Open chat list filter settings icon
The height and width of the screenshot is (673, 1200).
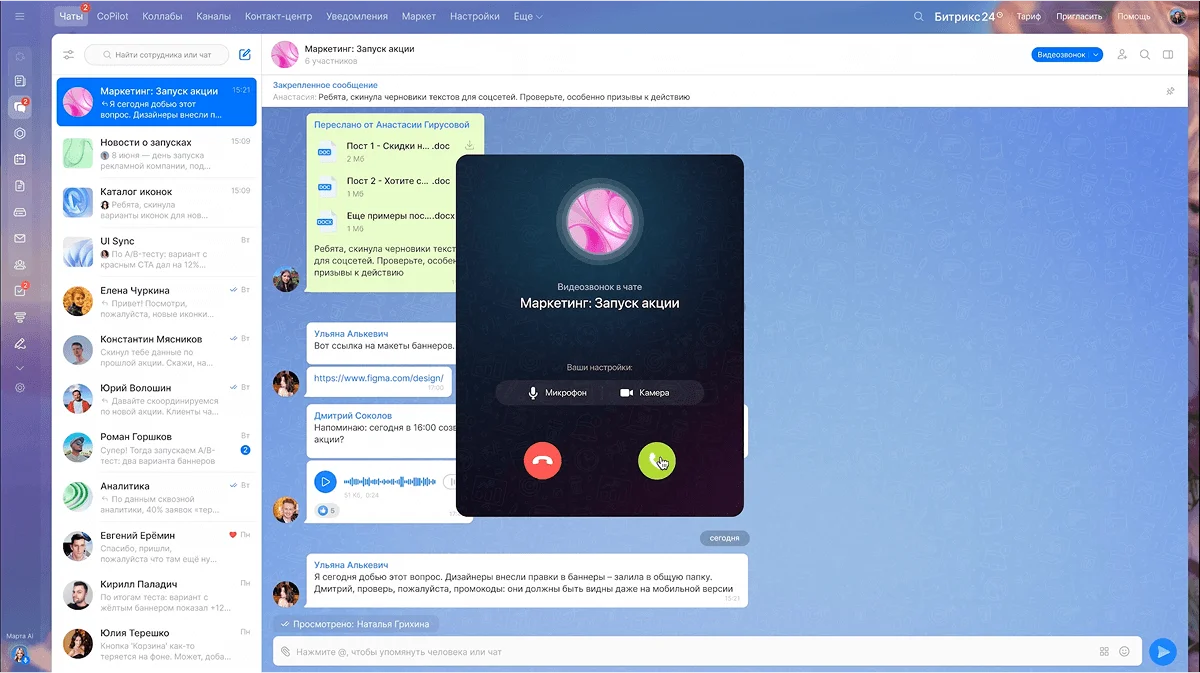coord(68,55)
